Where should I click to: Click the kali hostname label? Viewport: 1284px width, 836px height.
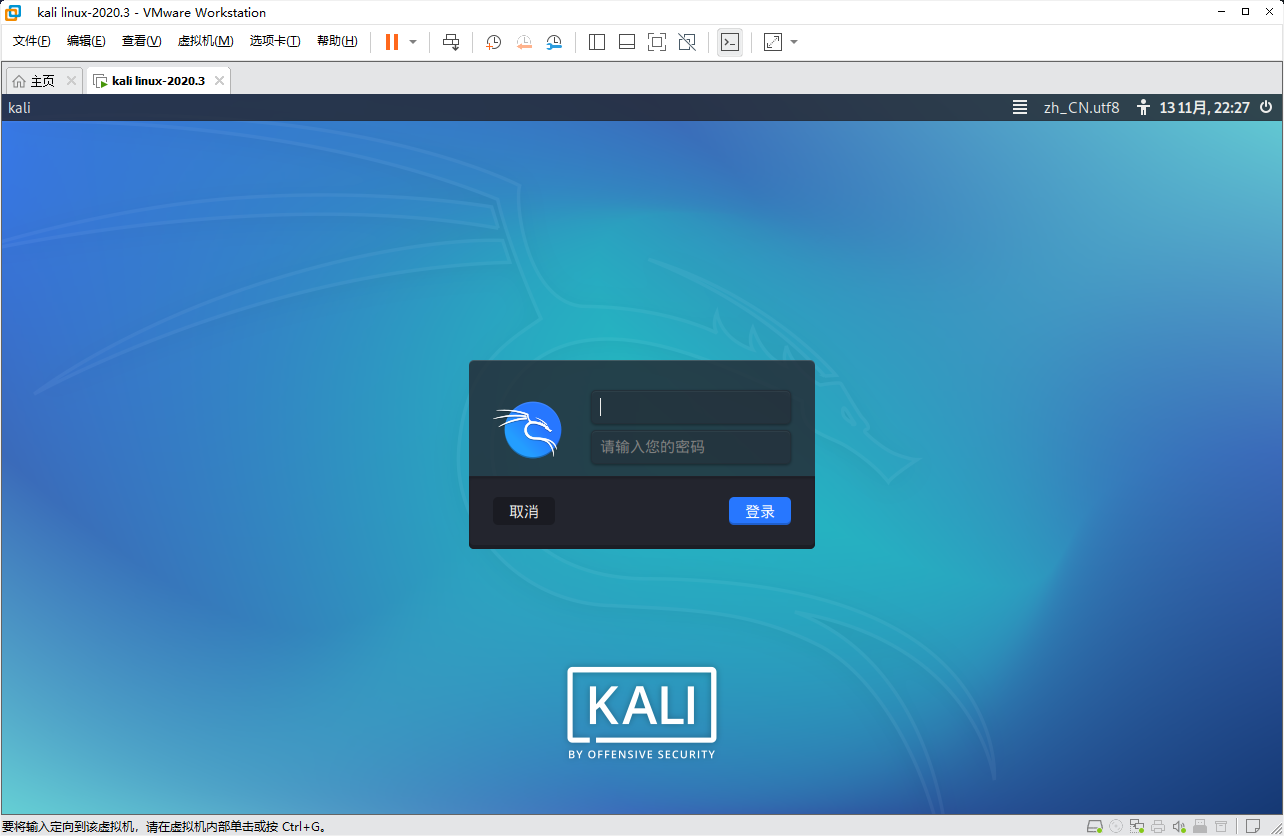[19, 107]
